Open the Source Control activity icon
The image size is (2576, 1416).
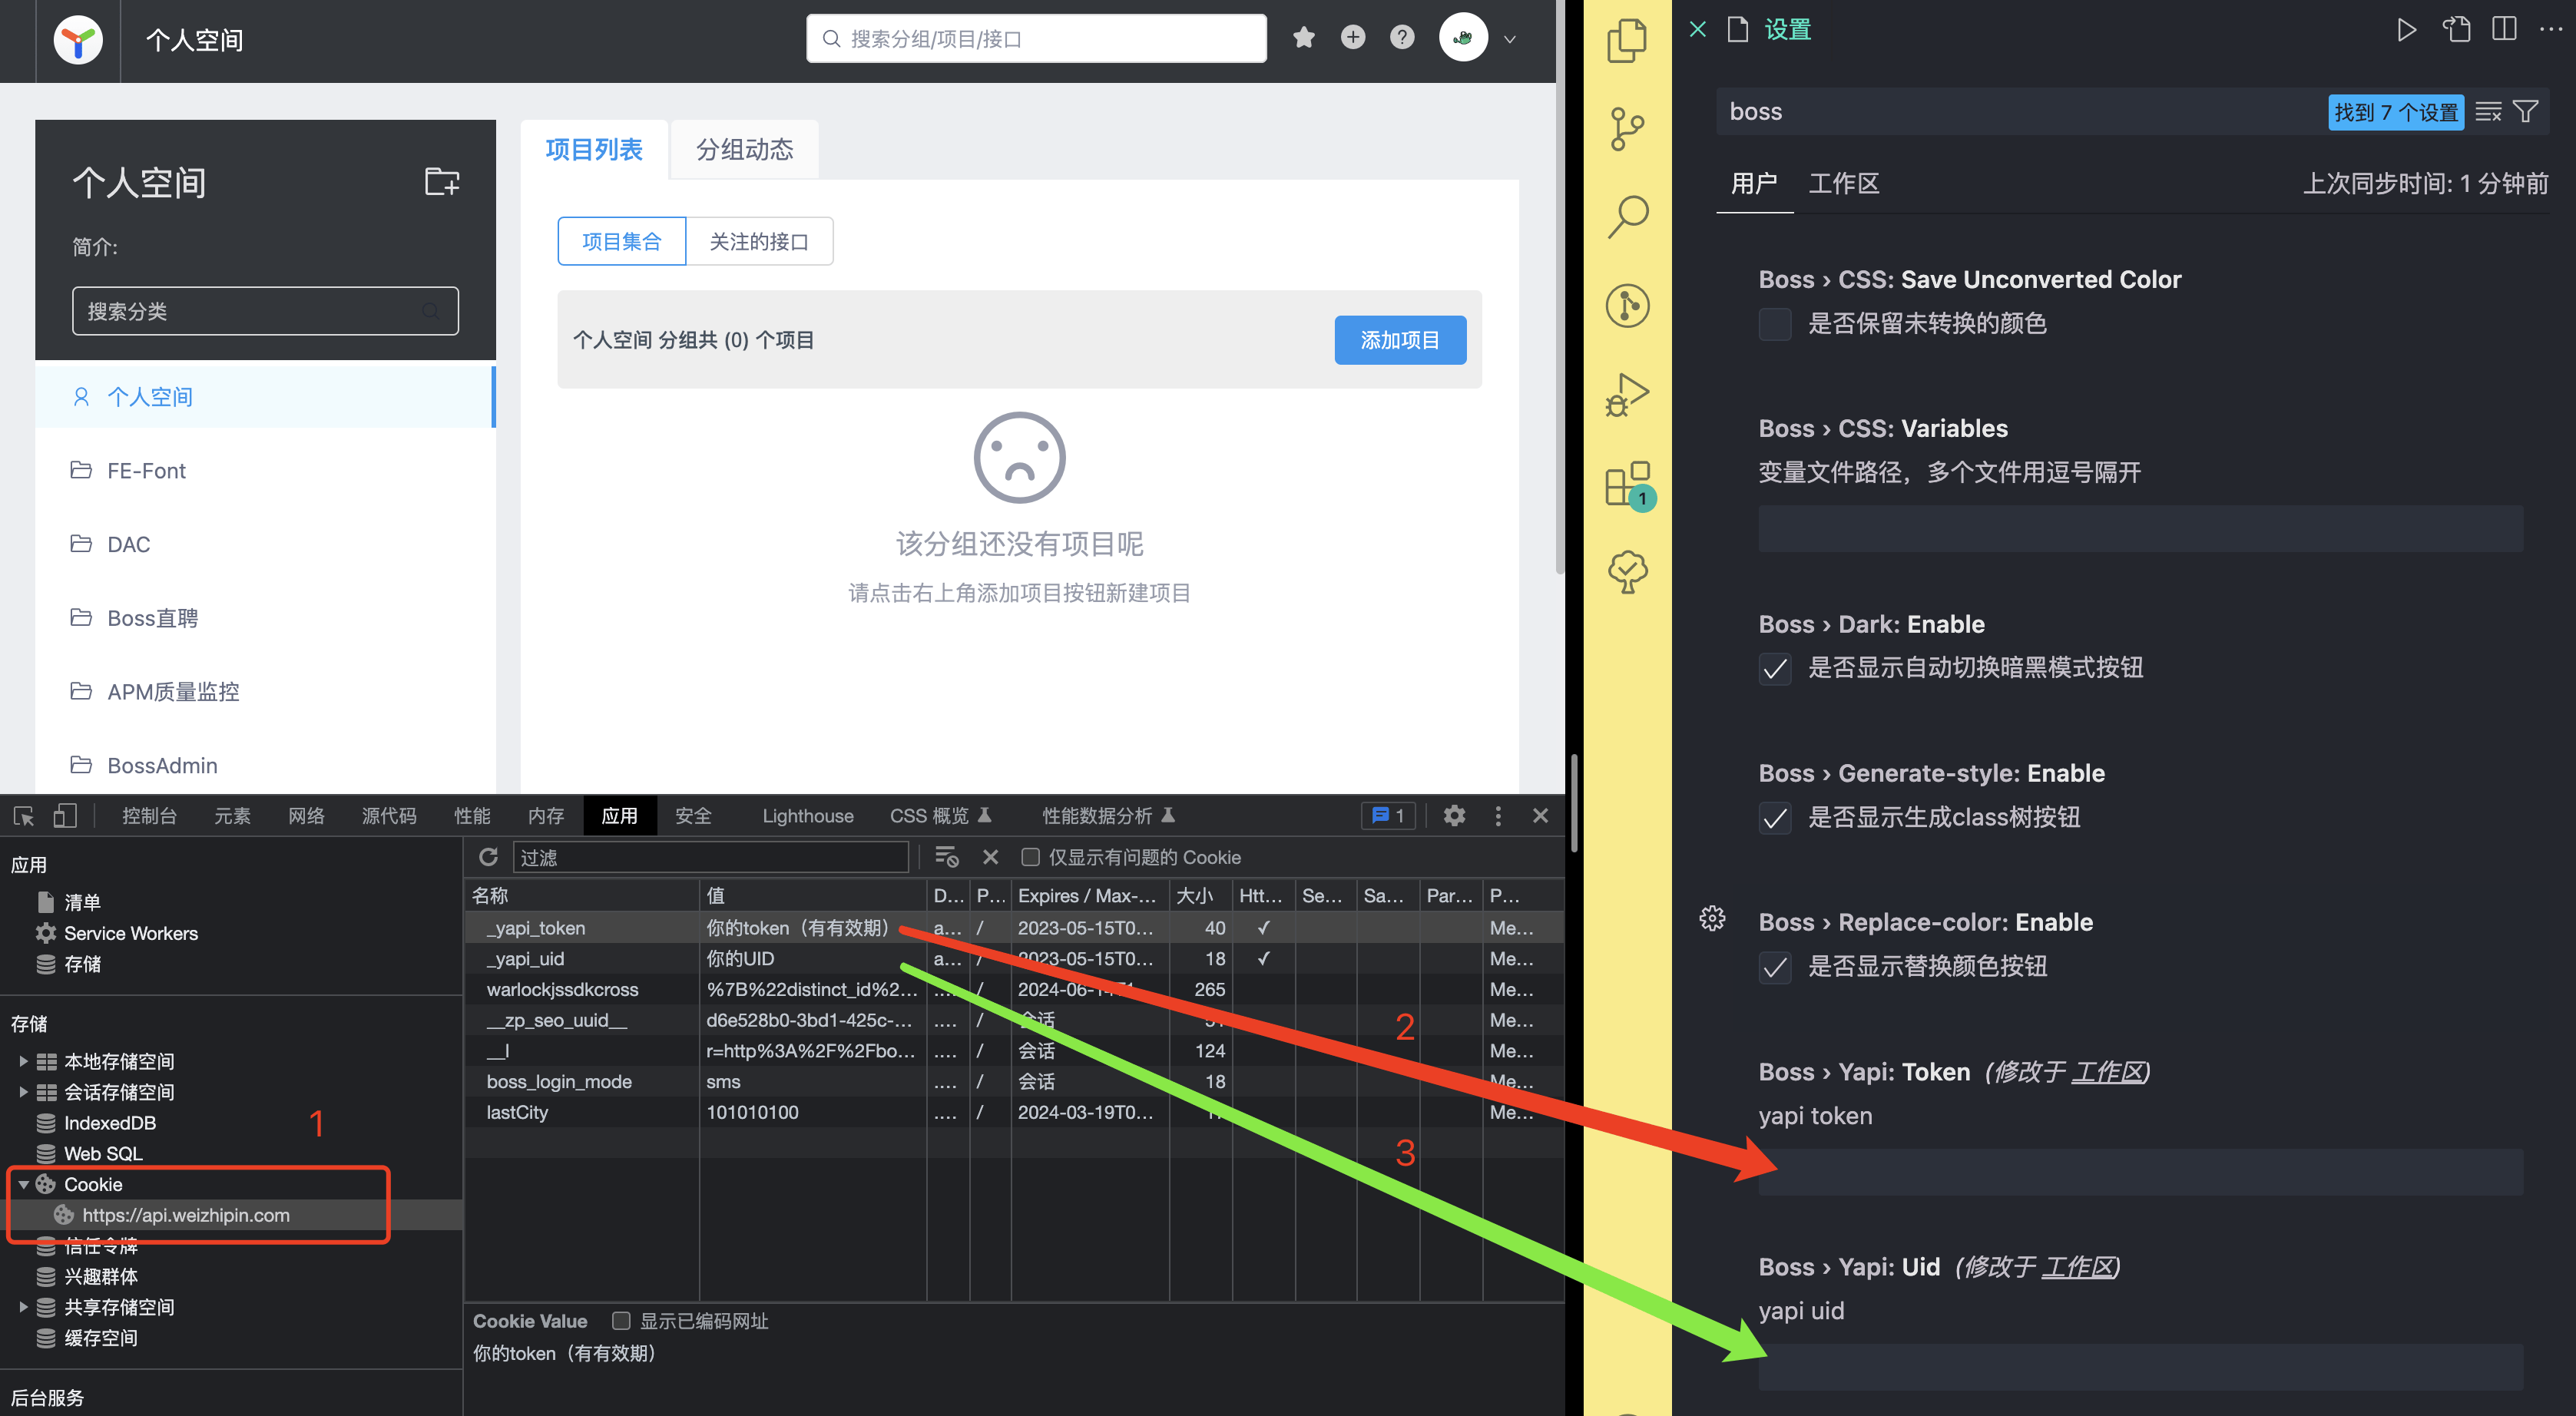(1627, 129)
